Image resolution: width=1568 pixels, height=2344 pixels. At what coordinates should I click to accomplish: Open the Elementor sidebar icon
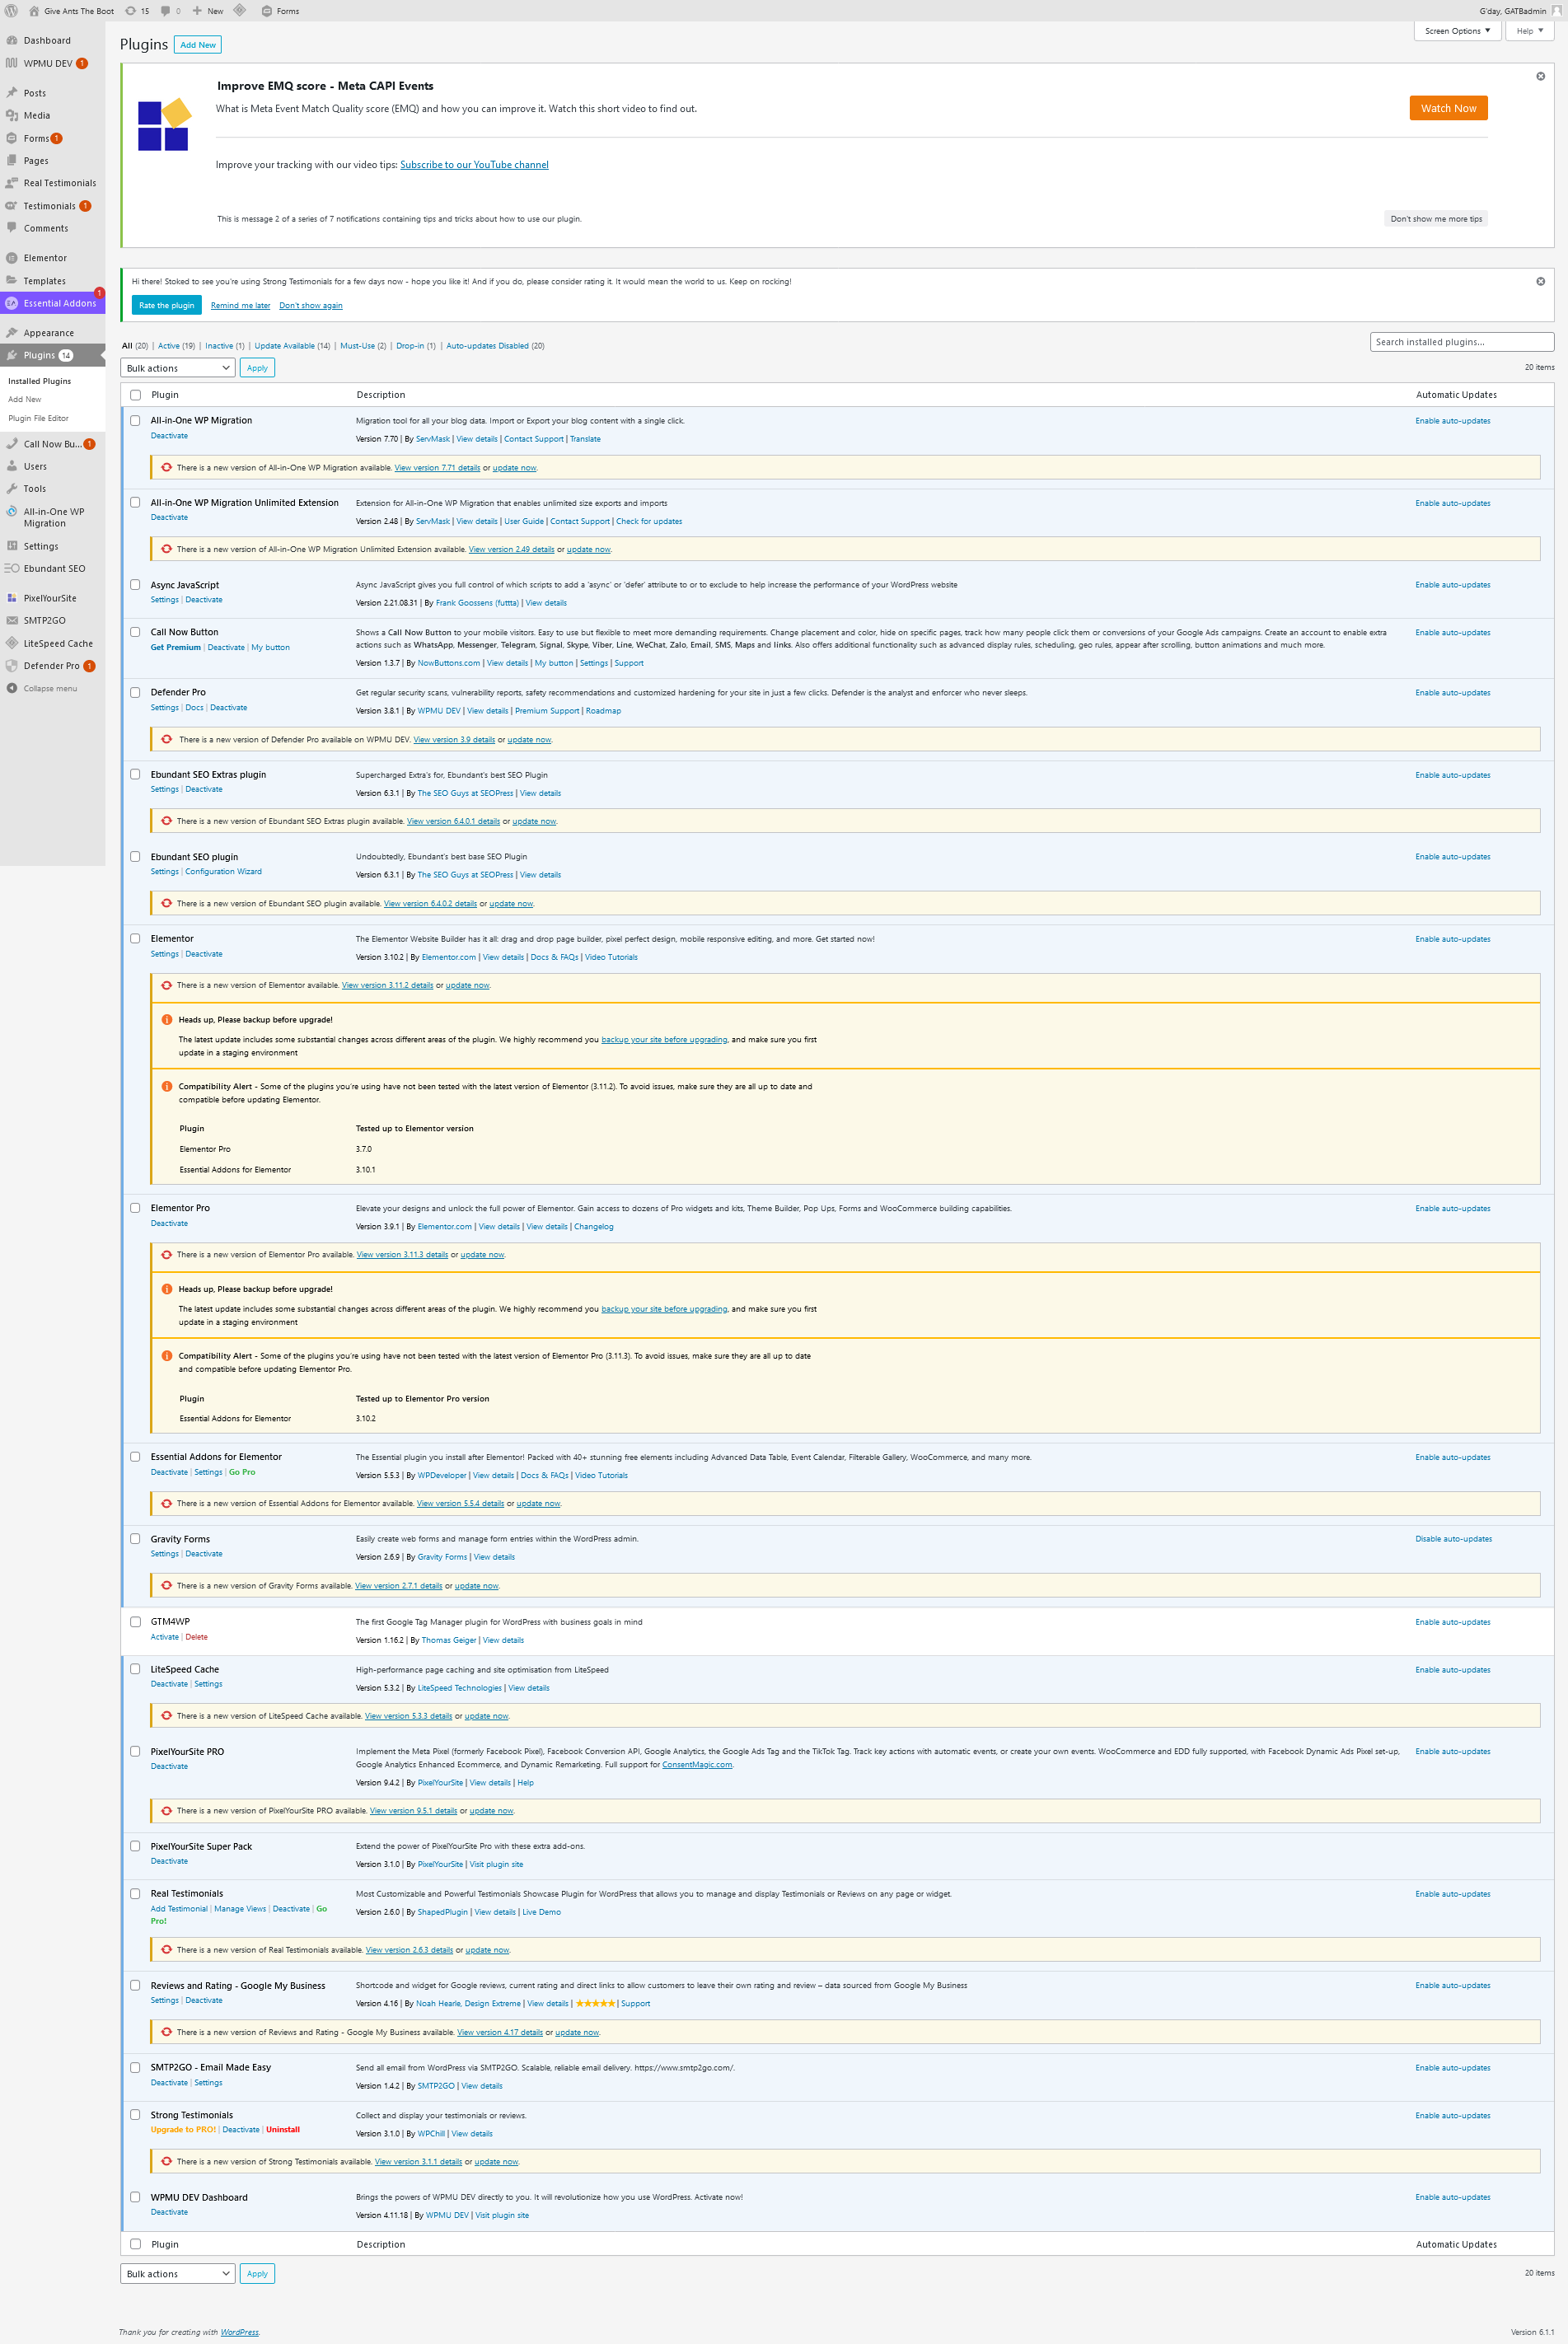[12, 258]
